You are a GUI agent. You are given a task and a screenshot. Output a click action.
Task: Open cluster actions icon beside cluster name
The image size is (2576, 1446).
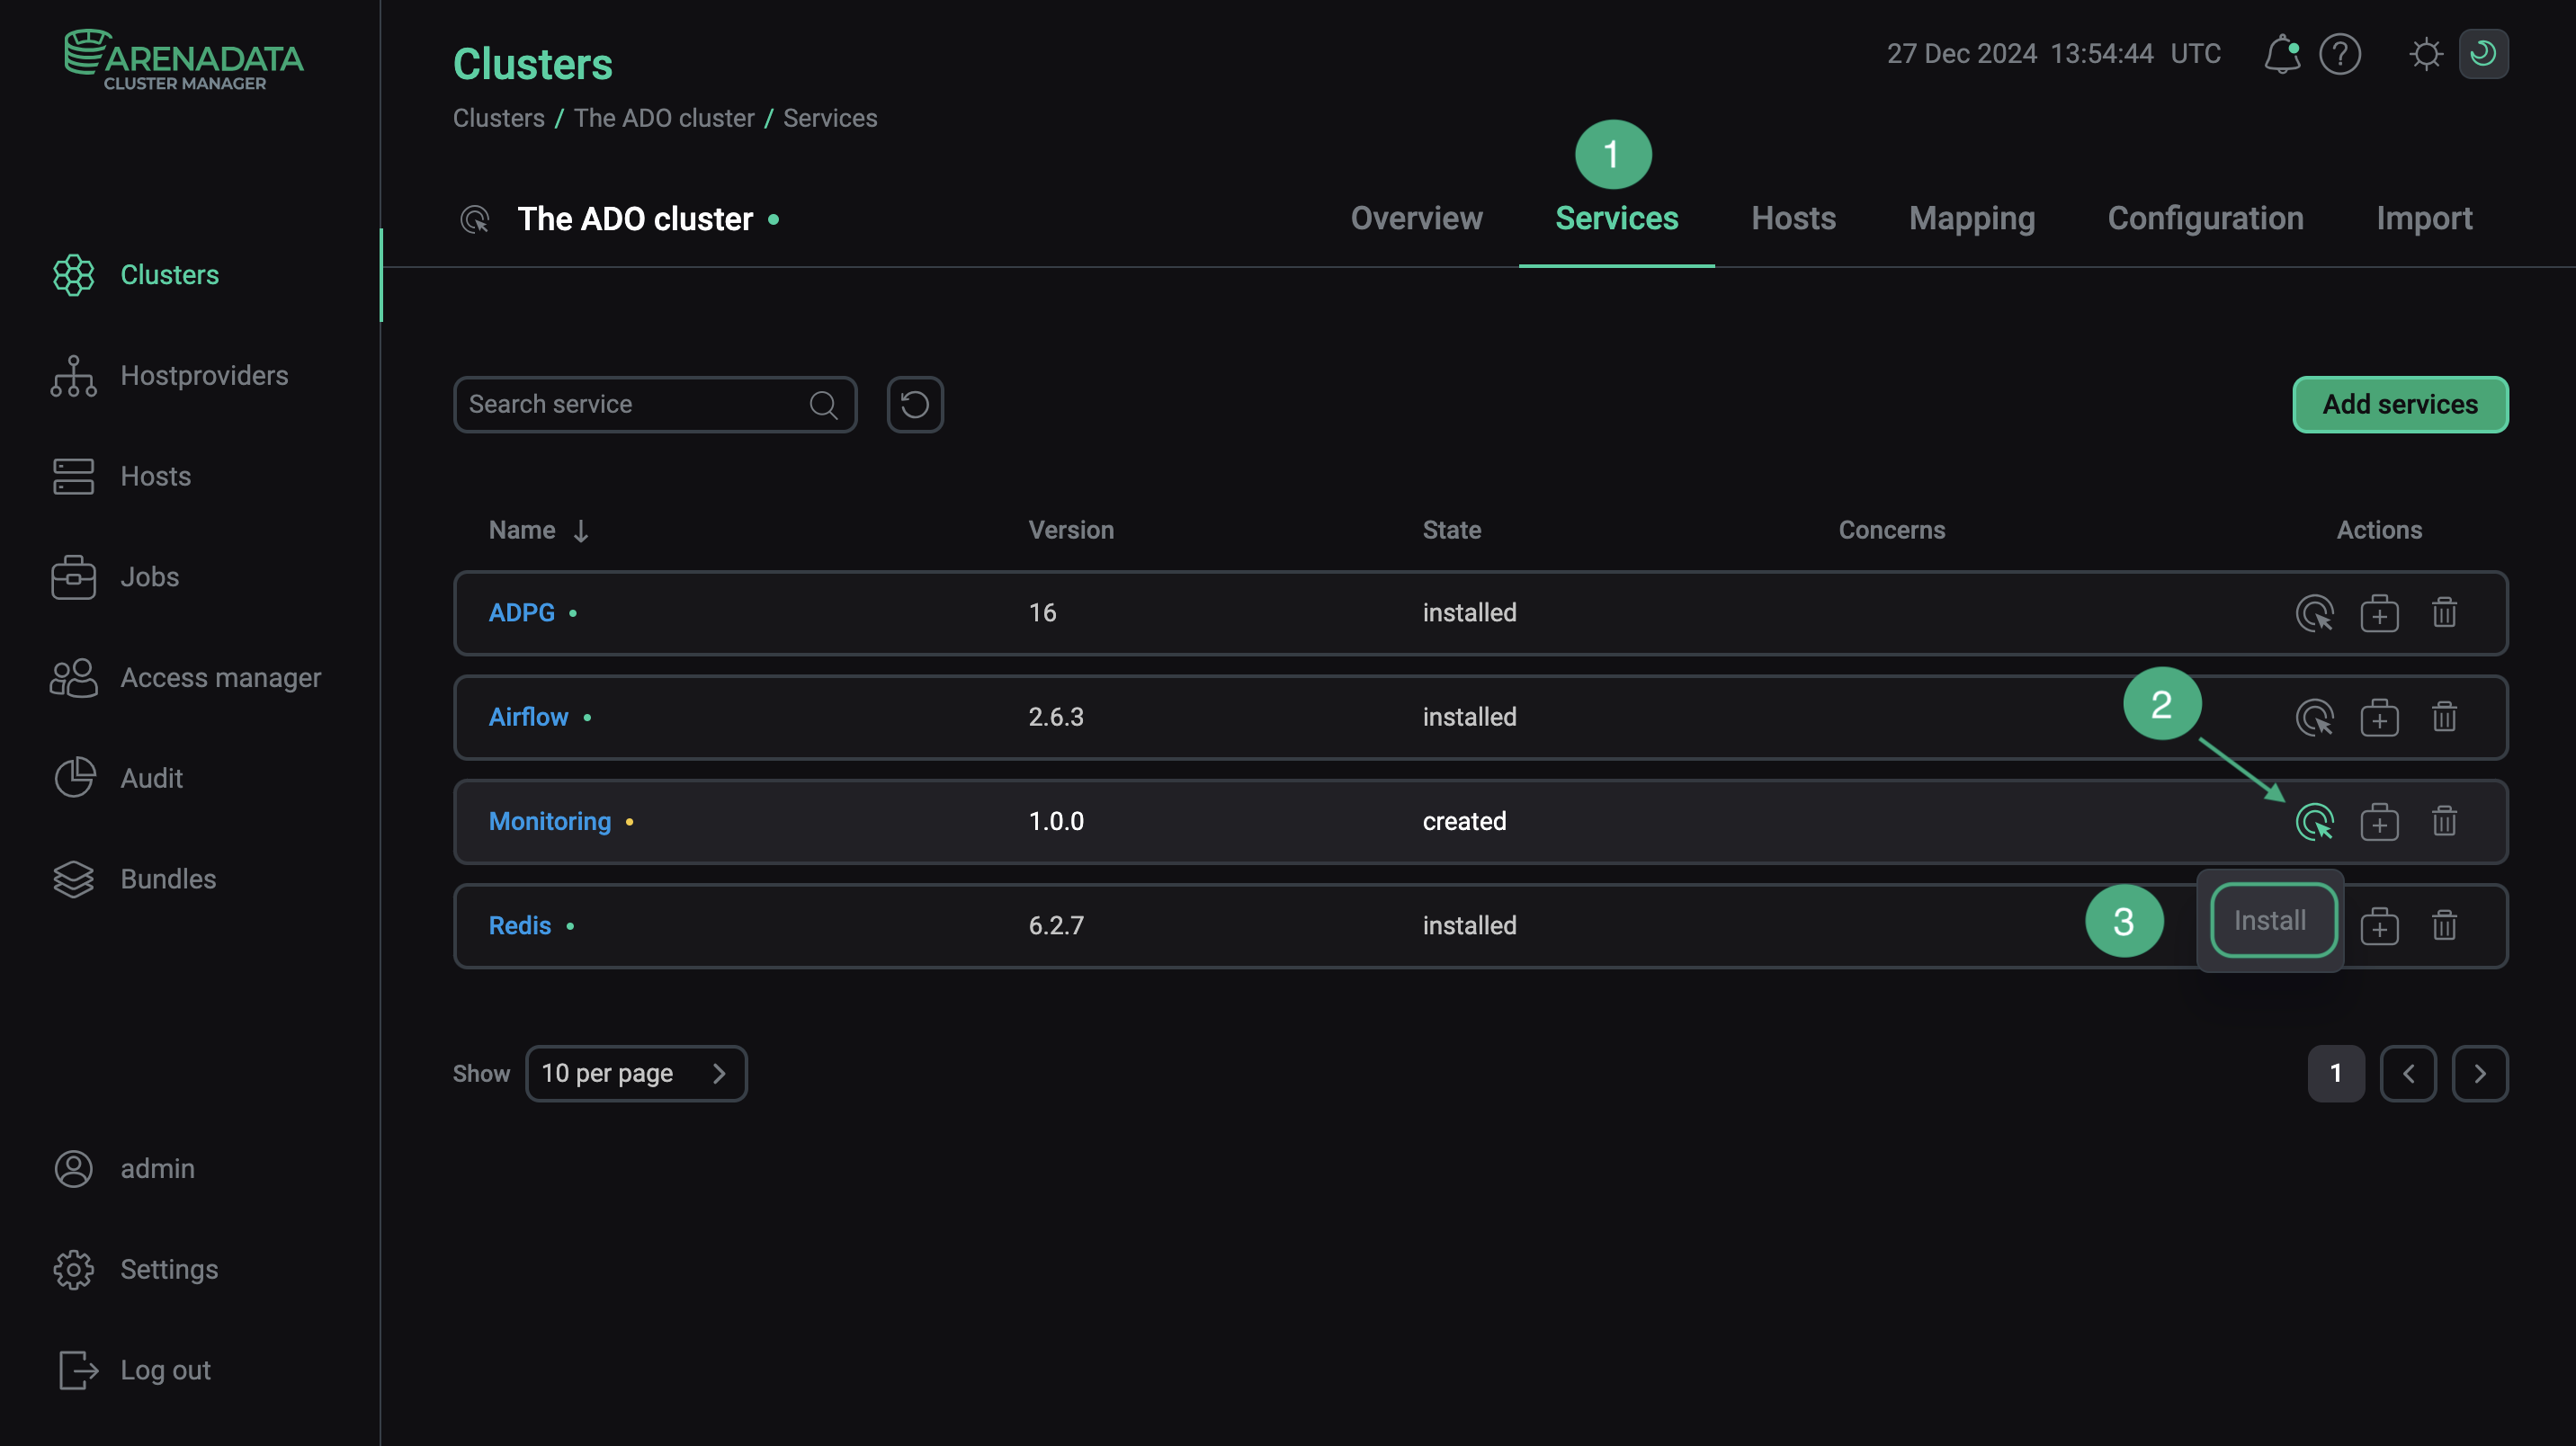[474, 219]
